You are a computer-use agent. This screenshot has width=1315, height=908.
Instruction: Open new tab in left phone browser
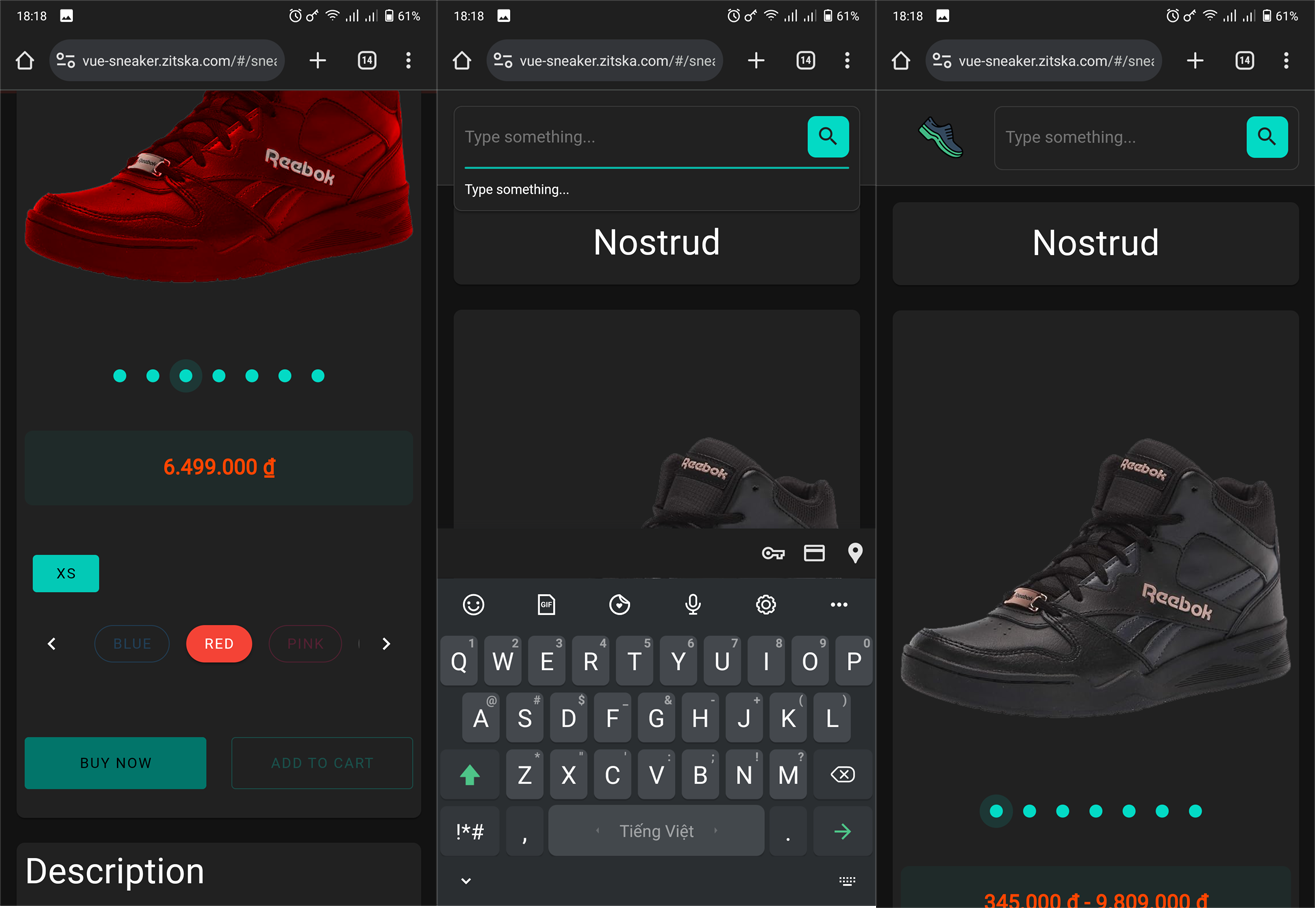(x=318, y=61)
